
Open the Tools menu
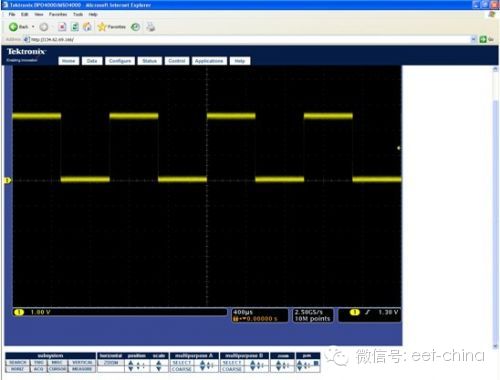point(78,14)
